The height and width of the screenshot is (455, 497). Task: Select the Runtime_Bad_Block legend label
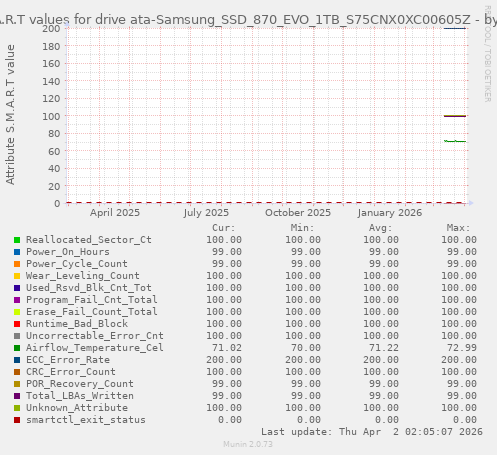click(x=77, y=324)
